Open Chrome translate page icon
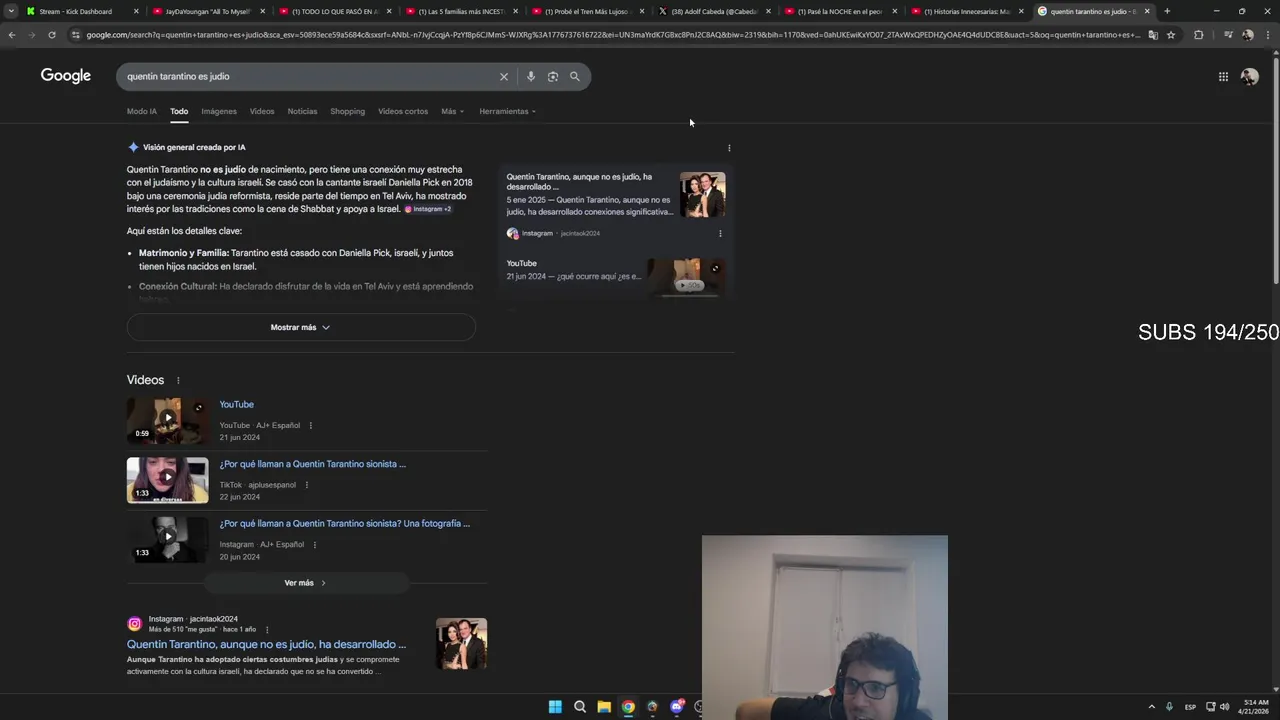Viewport: 1280px width, 720px height. 1153,35
